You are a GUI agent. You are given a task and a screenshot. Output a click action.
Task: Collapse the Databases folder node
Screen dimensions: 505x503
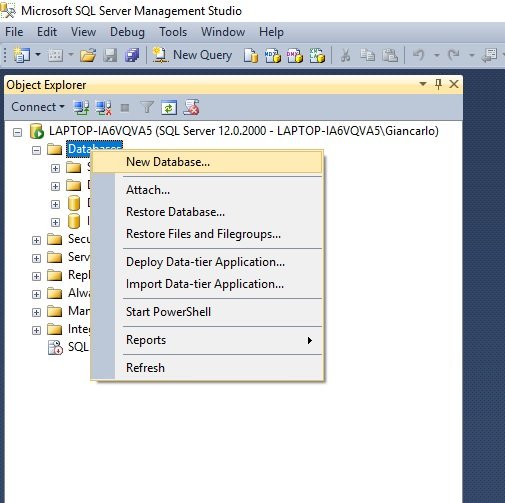pos(36,150)
